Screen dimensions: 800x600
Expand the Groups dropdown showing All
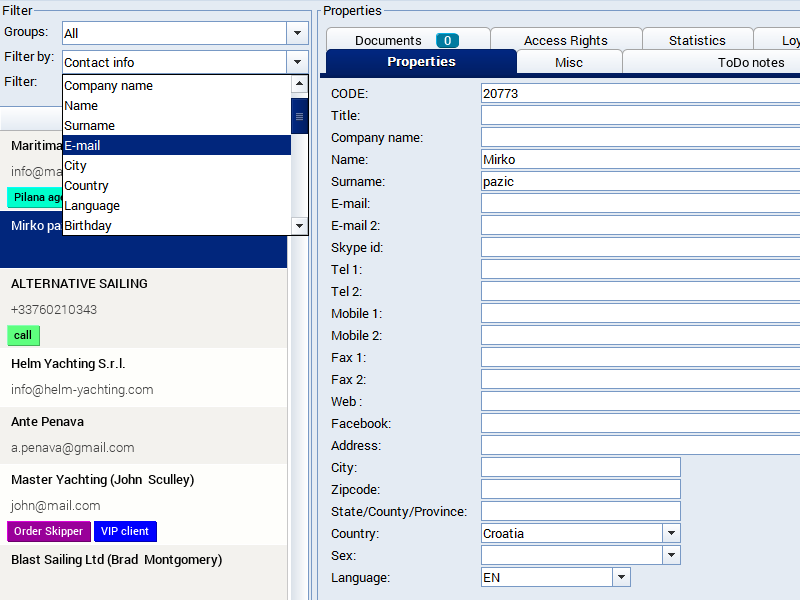297,33
